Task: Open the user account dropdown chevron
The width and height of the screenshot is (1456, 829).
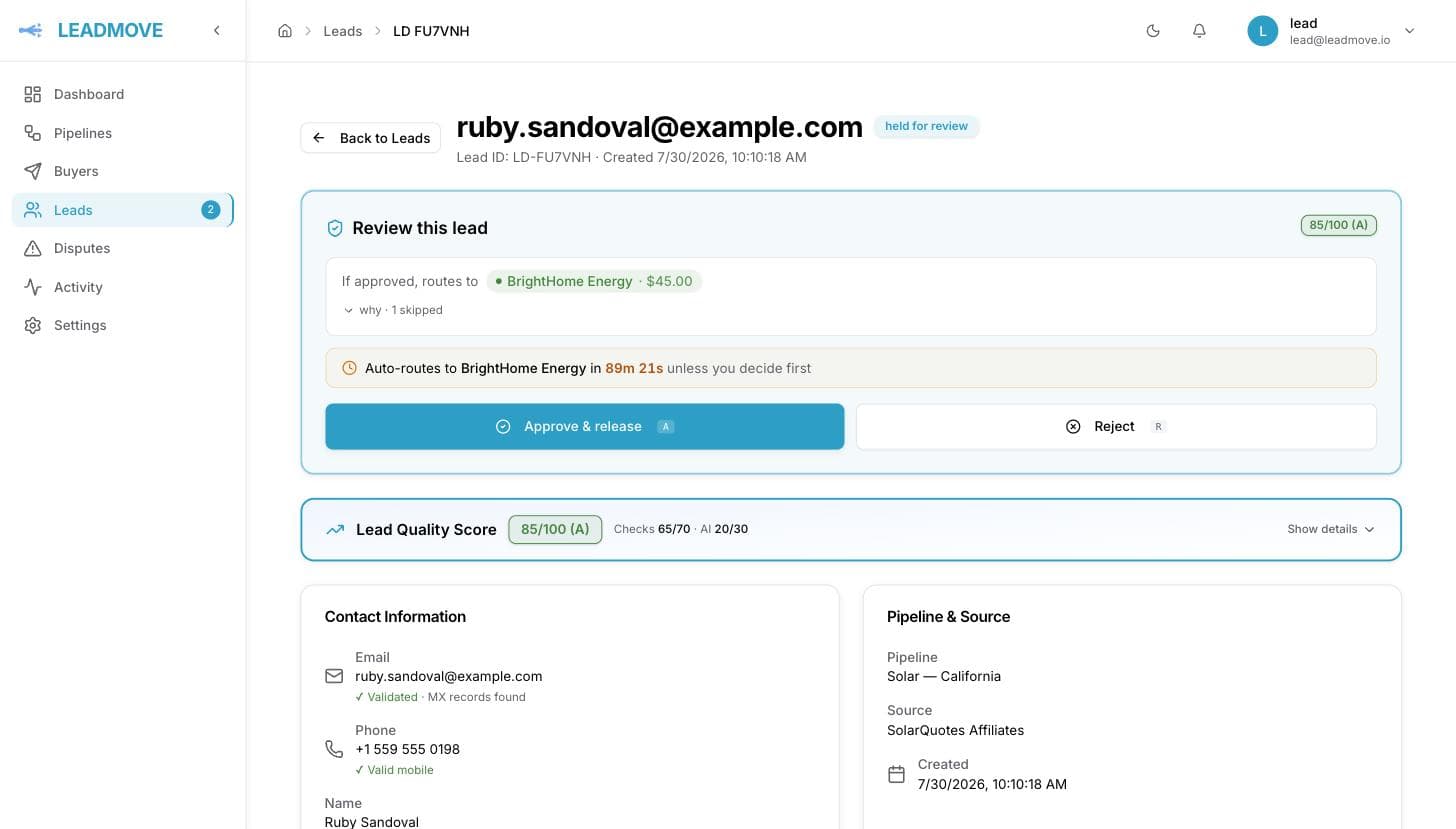Action: pos(1410,31)
